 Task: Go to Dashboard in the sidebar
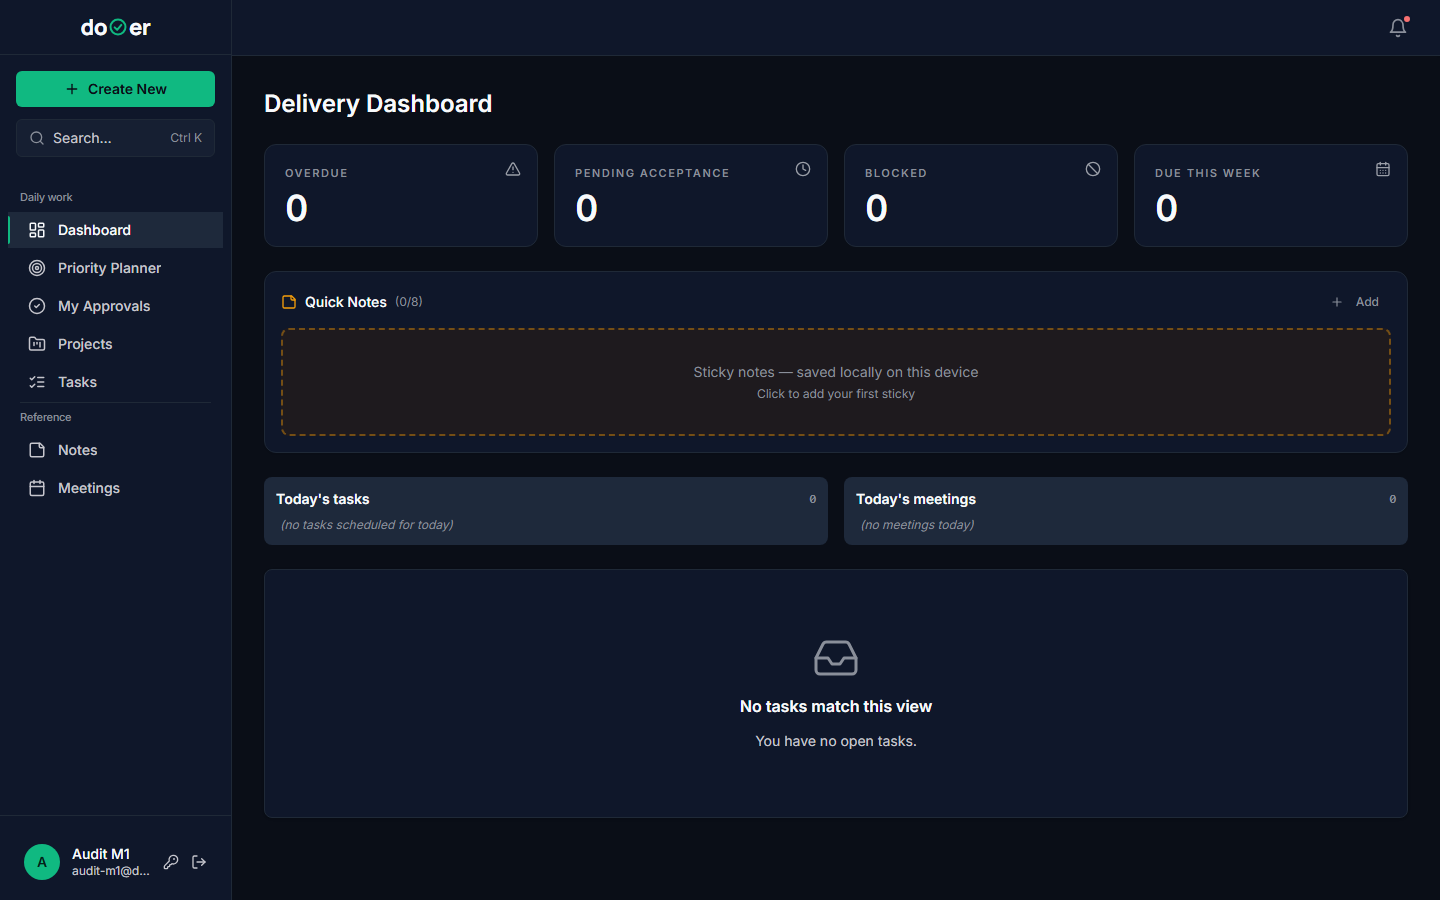click(x=116, y=230)
